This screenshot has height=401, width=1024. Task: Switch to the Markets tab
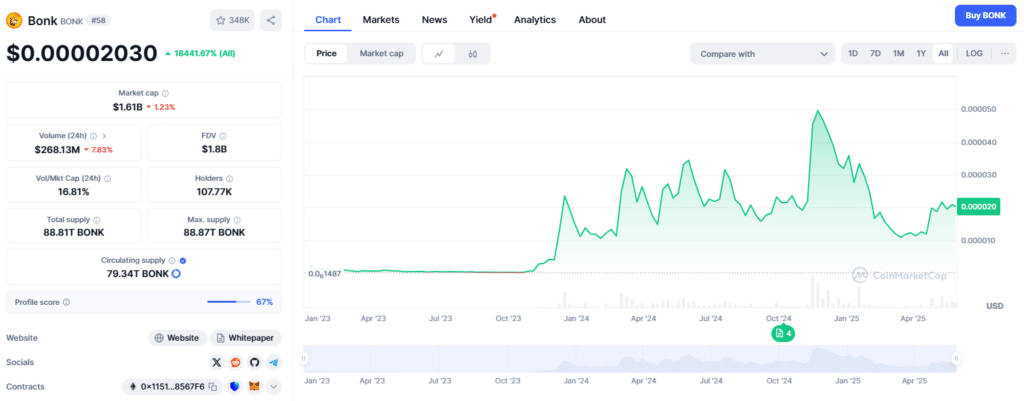pos(381,20)
